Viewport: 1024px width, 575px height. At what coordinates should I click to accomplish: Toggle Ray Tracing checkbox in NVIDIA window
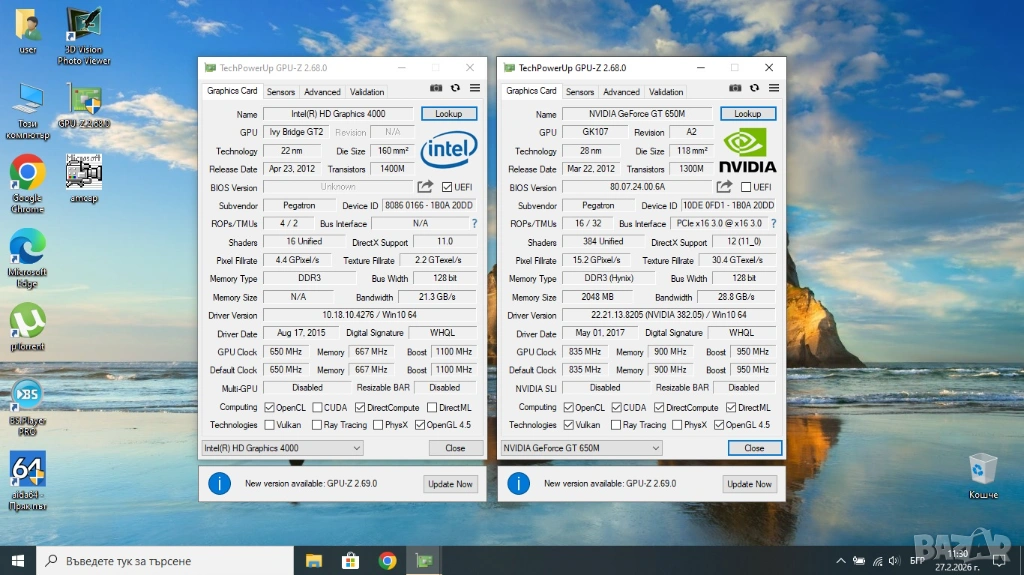pyautogui.click(x=616, y=425)
